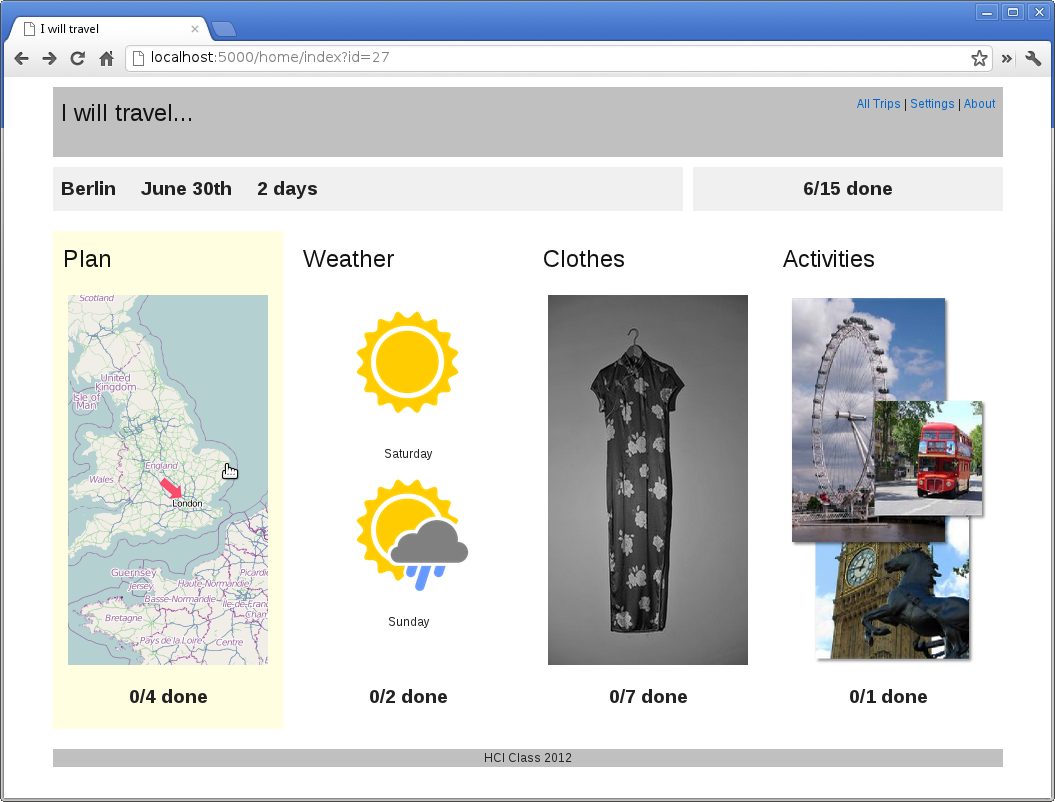Switch to the 'I will travel' tab

tap(100, 29)
